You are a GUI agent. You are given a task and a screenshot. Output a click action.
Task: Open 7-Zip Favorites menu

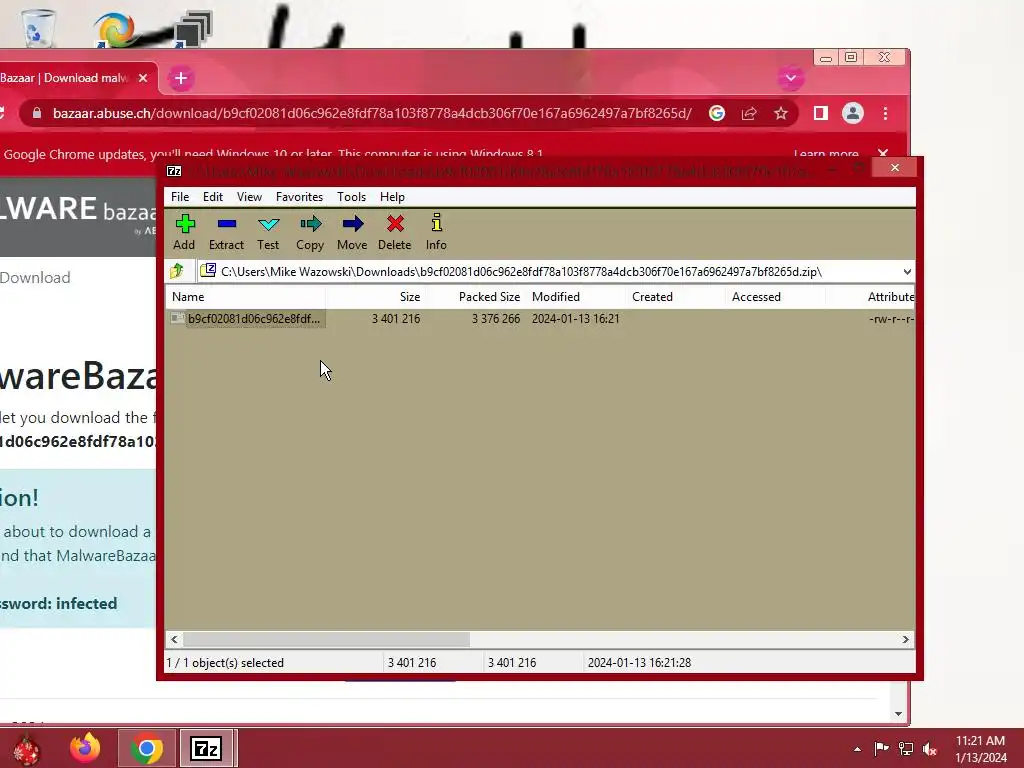coord(299,197)
